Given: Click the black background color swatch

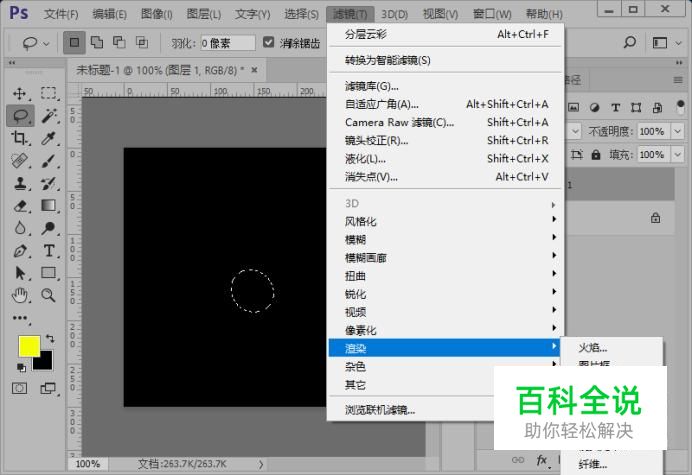Looking at the screenshot, I should coord(44,362).
